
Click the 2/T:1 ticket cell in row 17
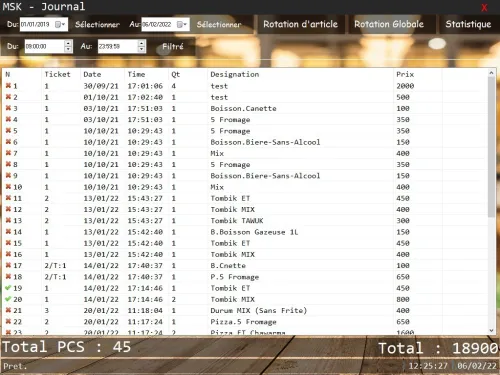click(x=55, y=266)
